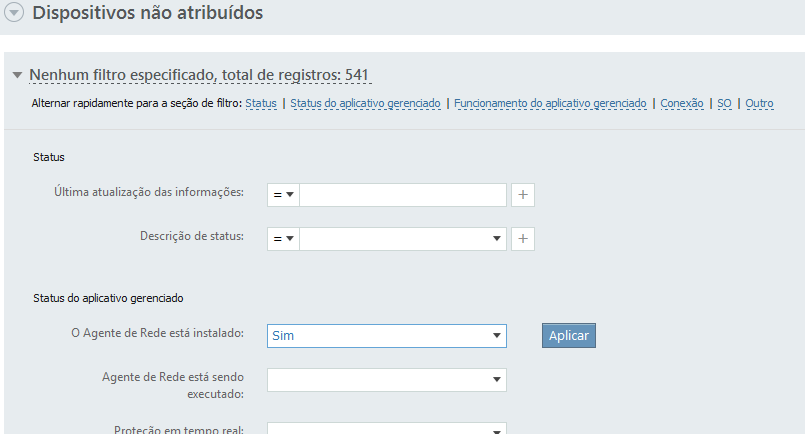
Task: Open Agente de Rede está instalado dropdown
Action: (387, 335)
